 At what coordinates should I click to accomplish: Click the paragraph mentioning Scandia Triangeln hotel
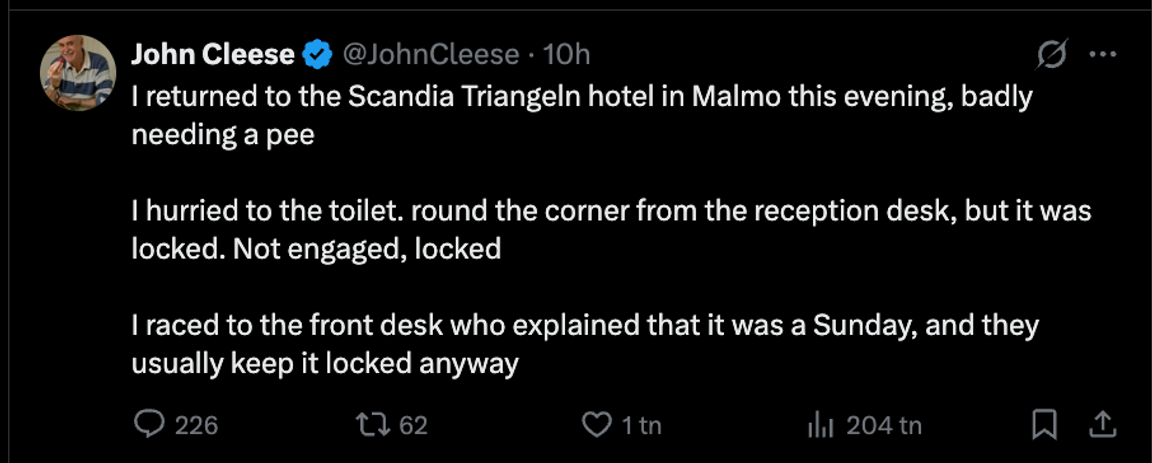coord(580,115)
